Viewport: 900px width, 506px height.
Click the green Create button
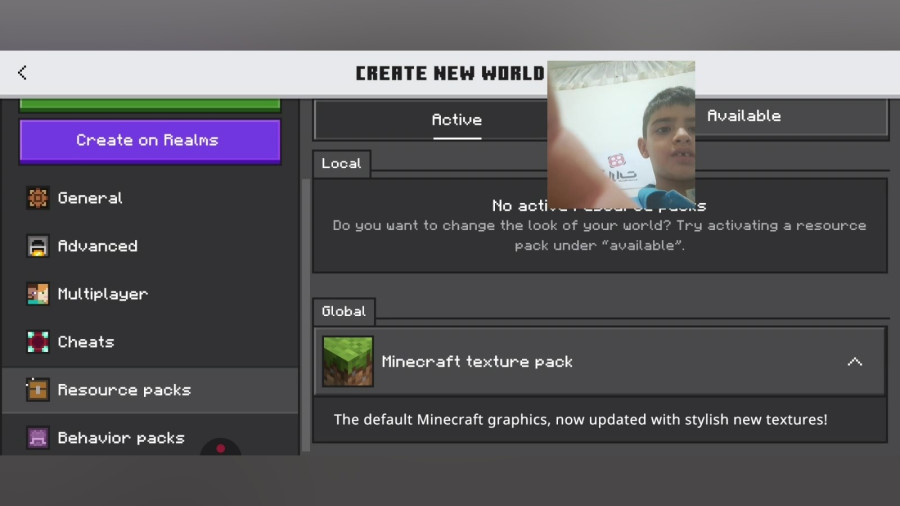(150, 104)
